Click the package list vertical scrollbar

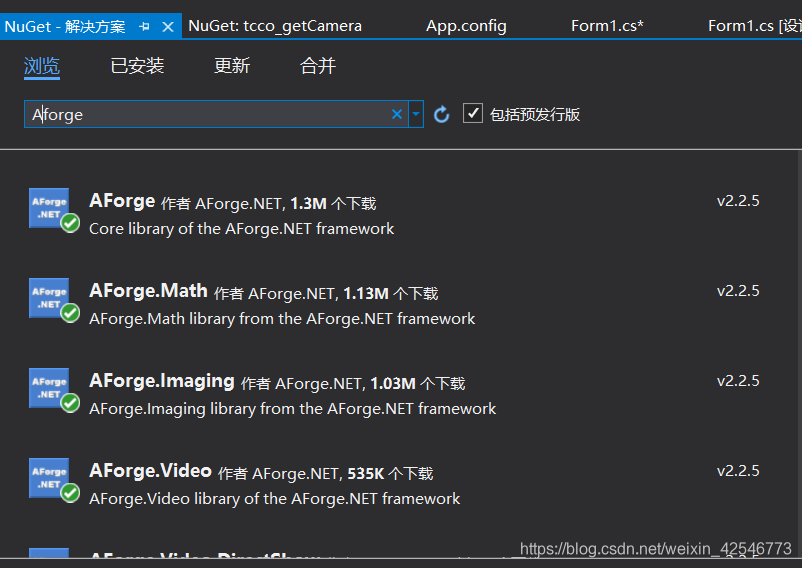point(799,354)
